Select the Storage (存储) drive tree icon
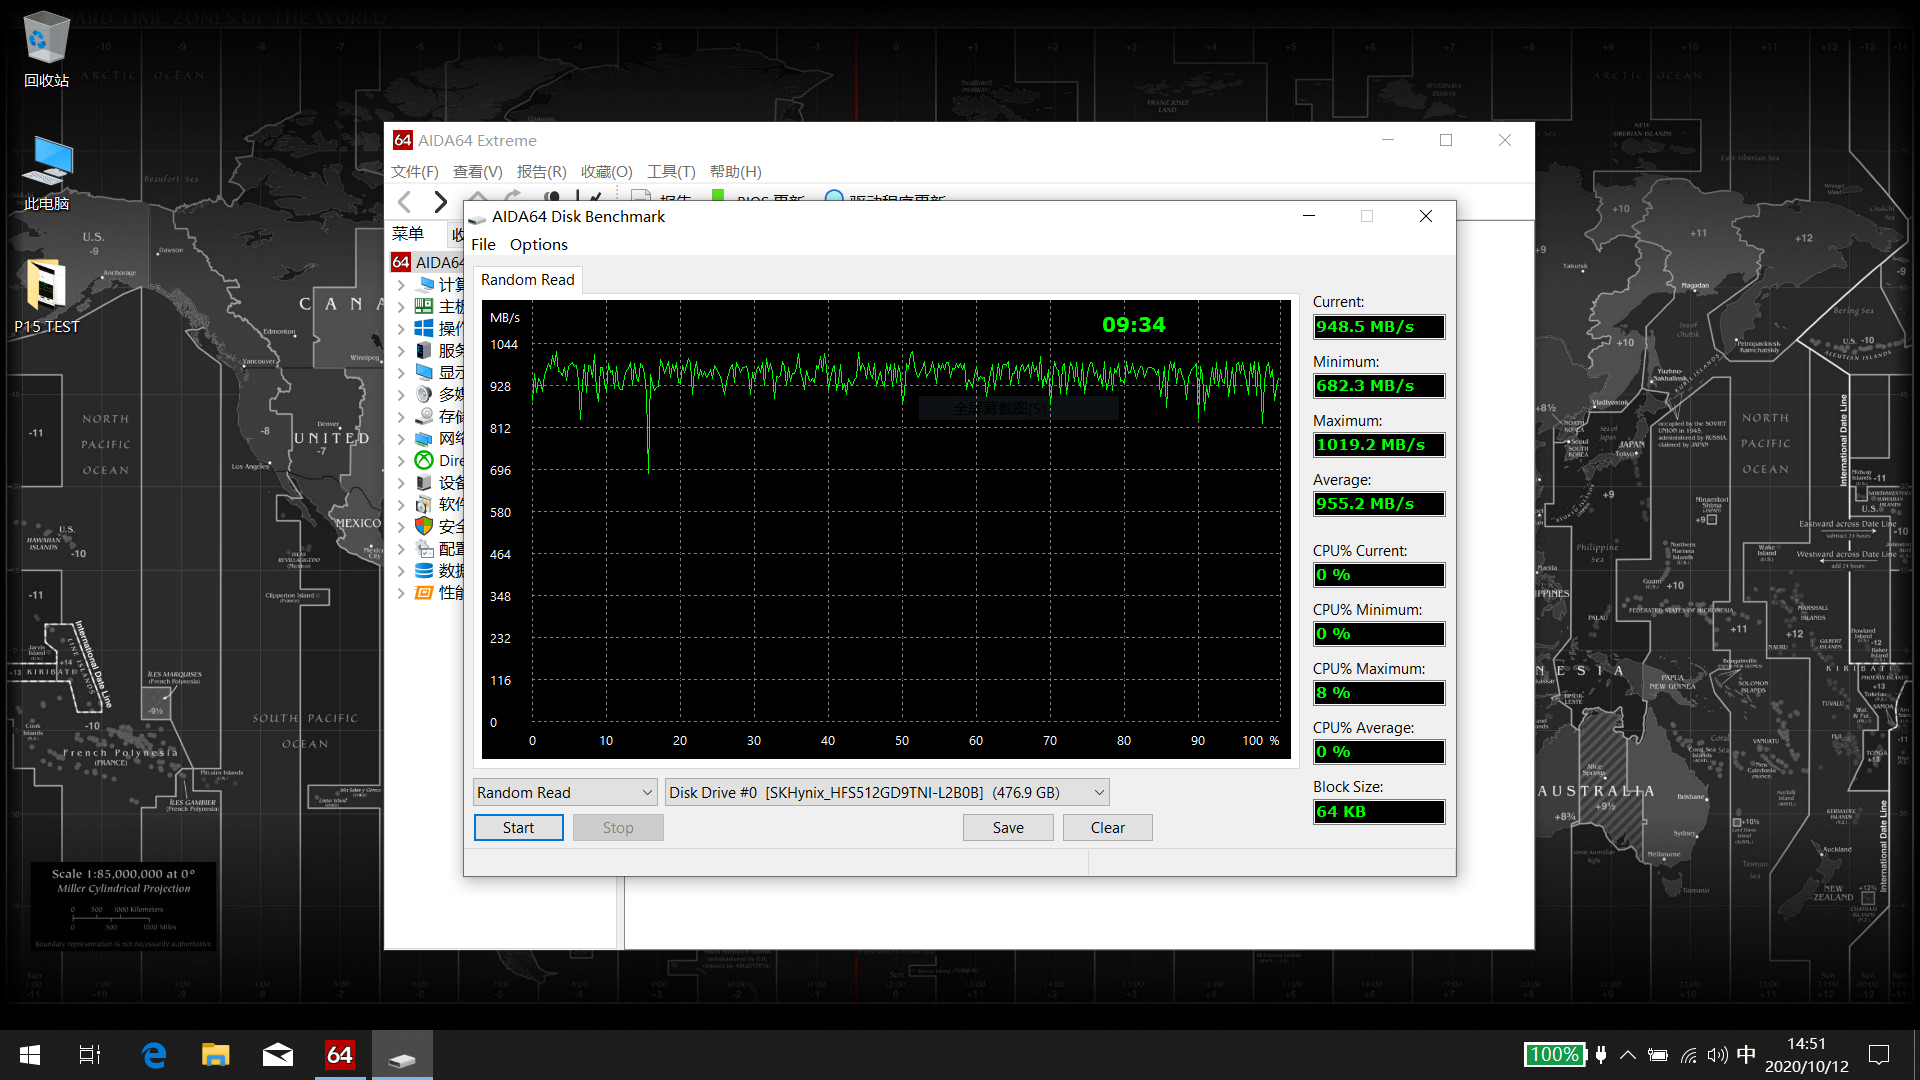Image resolution: width=1920 pixels, height=1080 pixels. click(x=424, y=417)
